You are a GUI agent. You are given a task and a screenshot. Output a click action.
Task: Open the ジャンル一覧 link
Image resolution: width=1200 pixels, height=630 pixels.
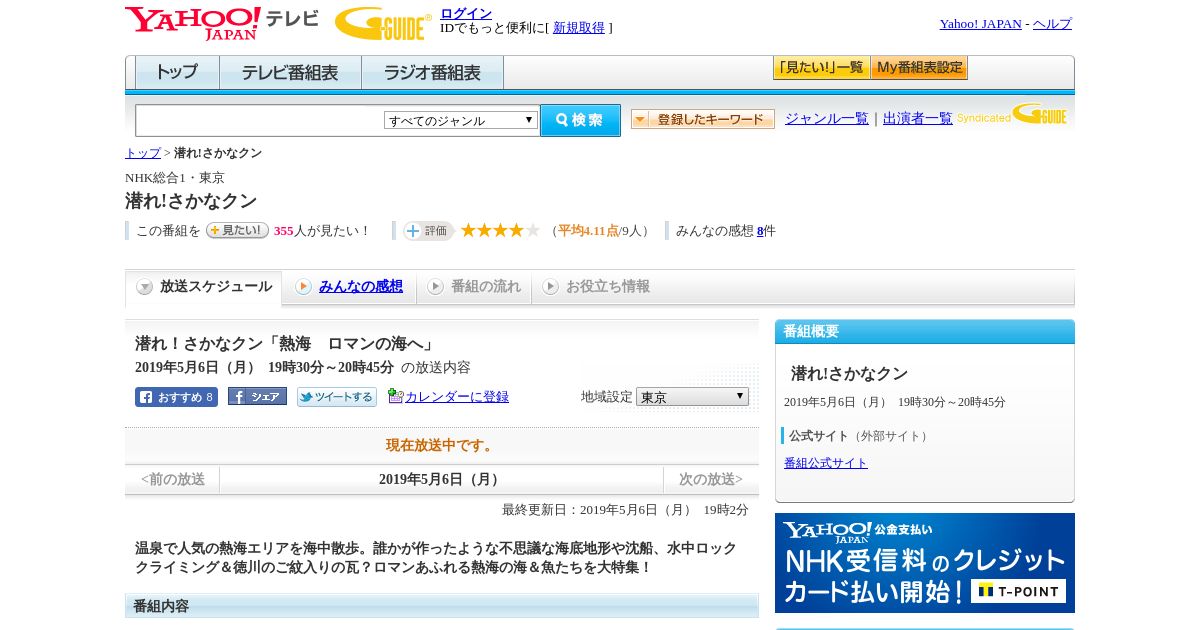[827, 119]
